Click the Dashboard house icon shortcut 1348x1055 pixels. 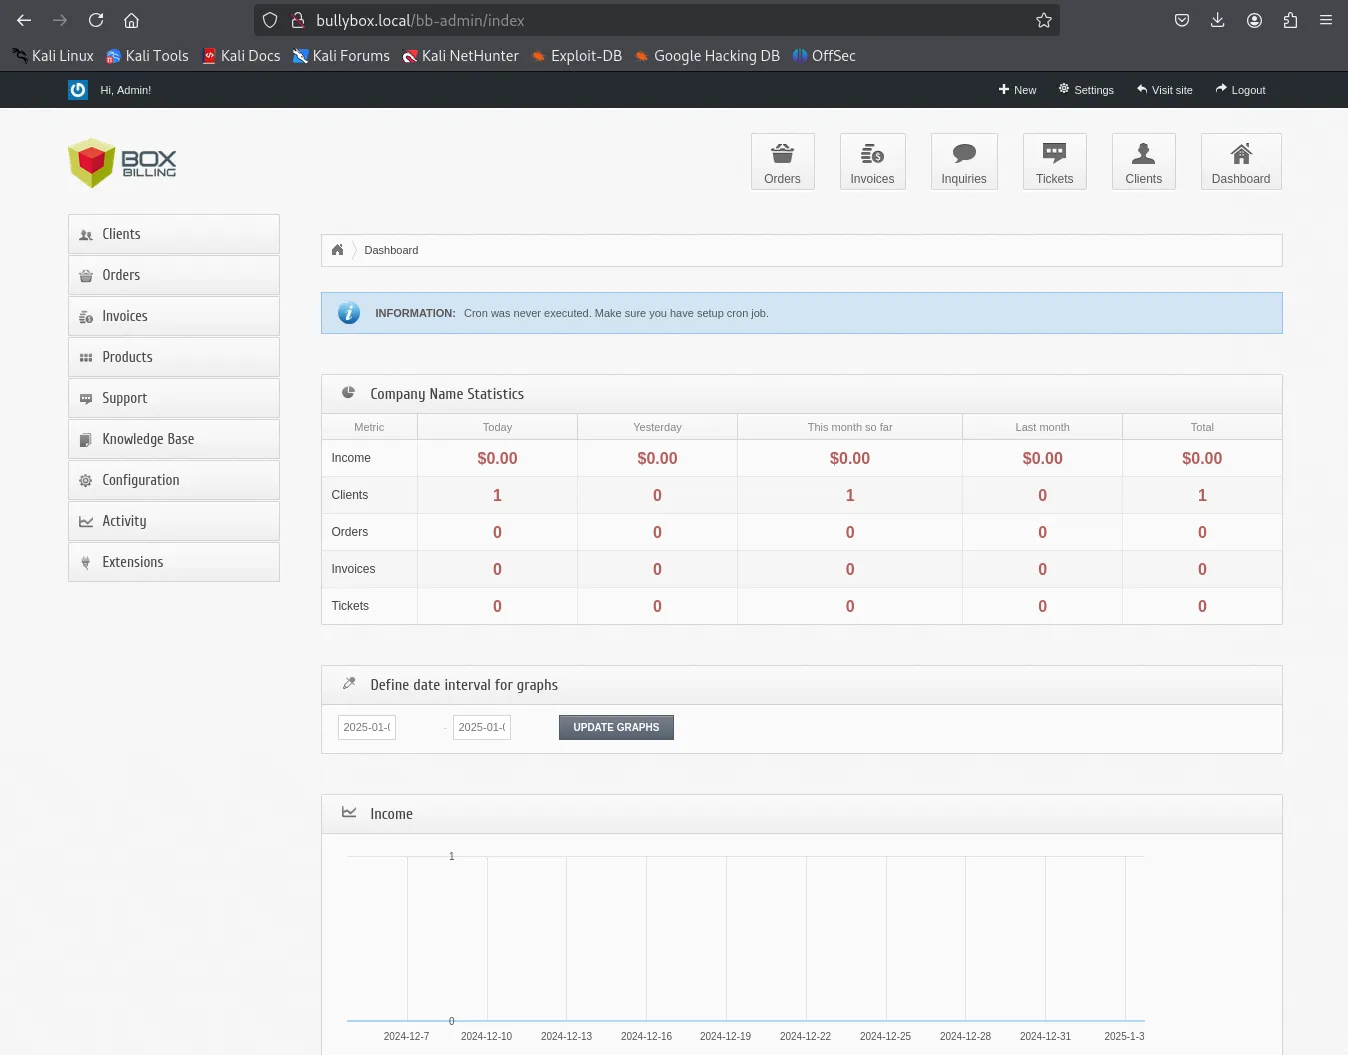point(1240,162)
